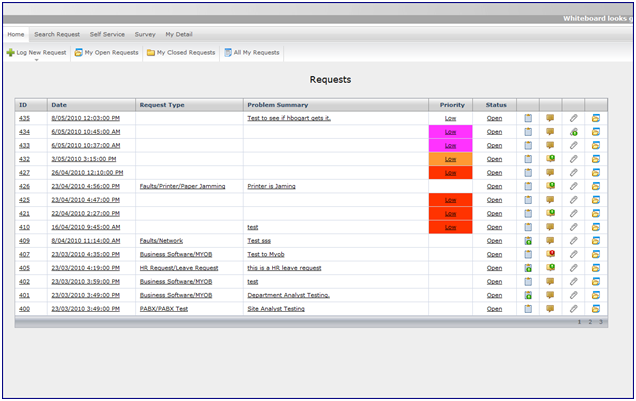
Task: Click the clipboard icon in row 410
Action: (528, 227)
